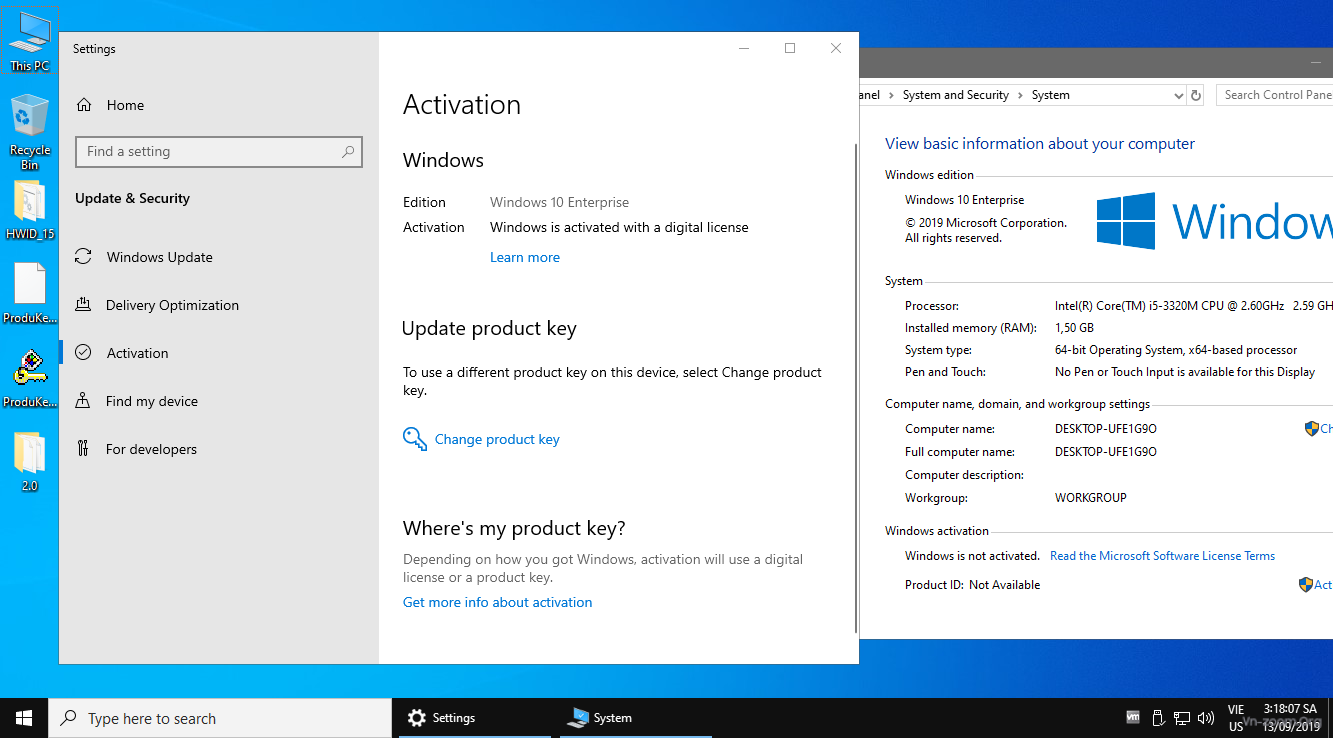Click 'Windows is not activated.' text
Screen dimensions: 1333x738
pos(972,556)
